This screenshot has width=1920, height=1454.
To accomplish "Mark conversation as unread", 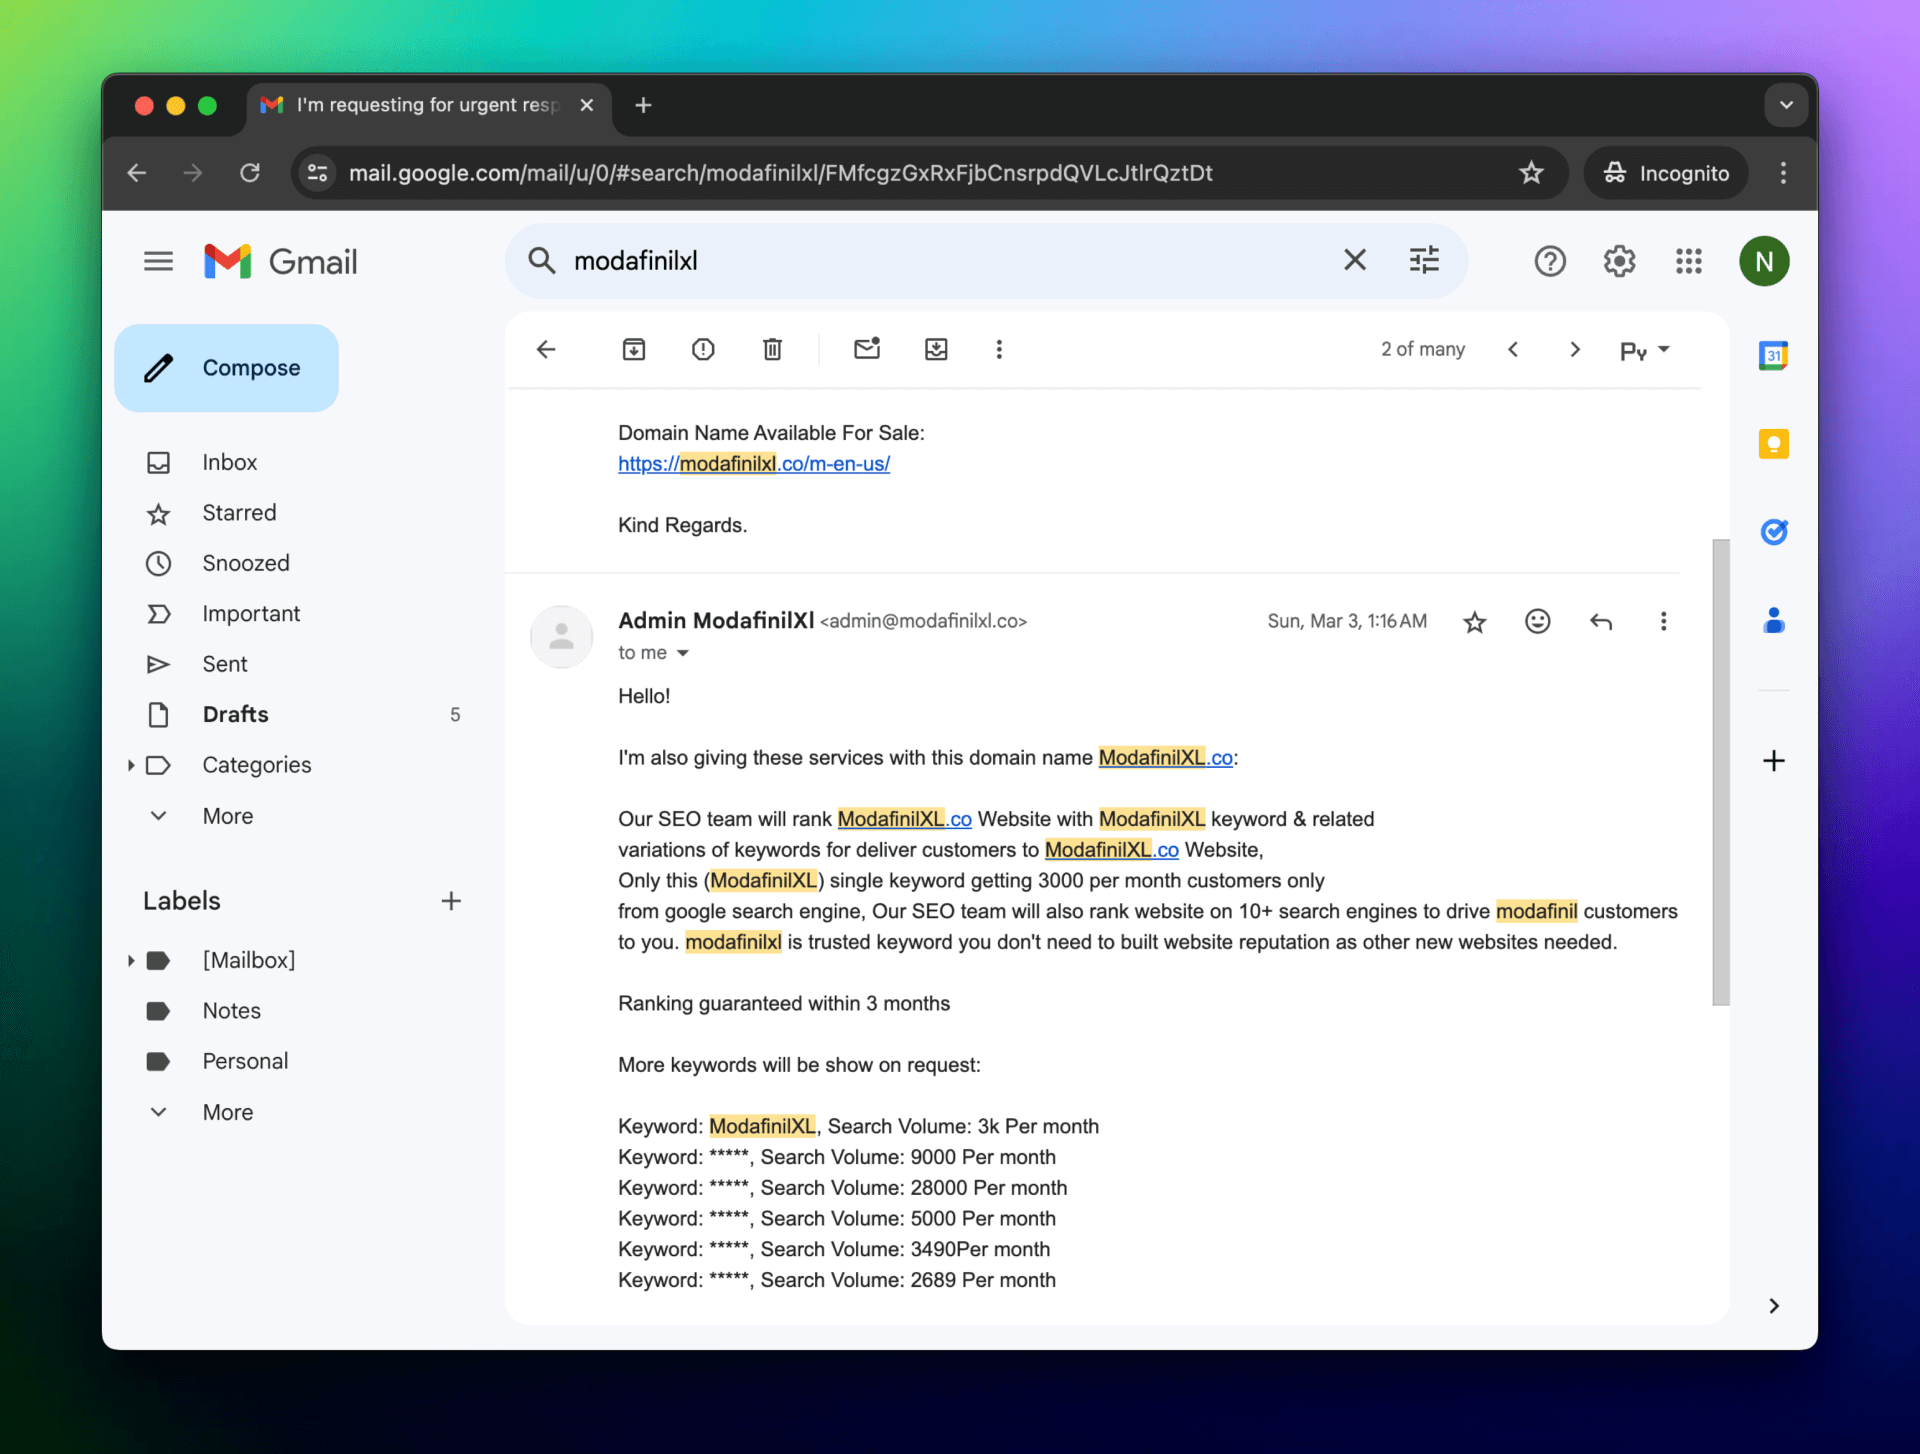I will coord(867,349).
